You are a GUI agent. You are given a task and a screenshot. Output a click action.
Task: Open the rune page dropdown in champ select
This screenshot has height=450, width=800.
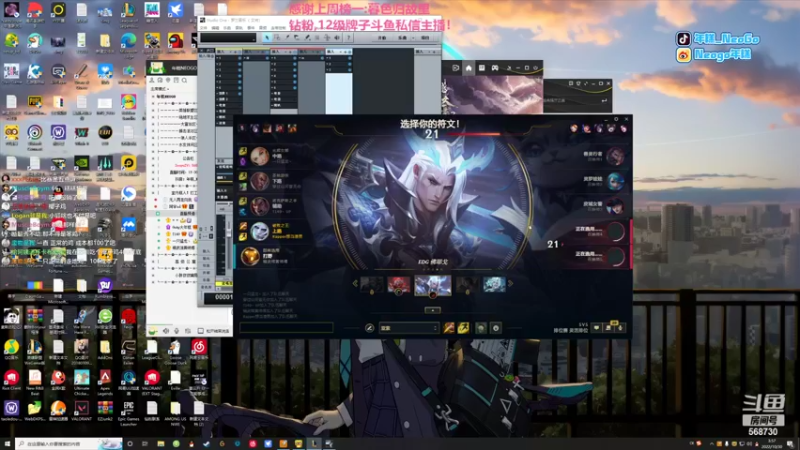point(409,328)
